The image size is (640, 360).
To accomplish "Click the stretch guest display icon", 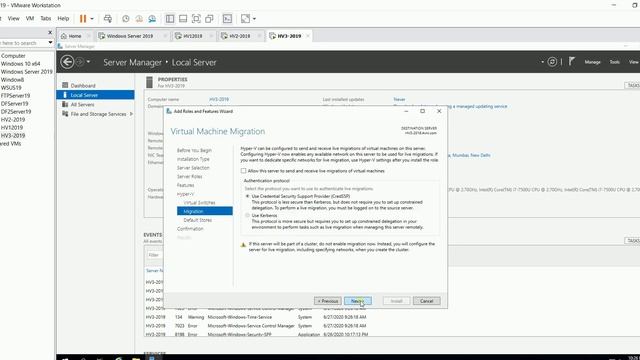I will pyautogui.click(x=245, y=19).
